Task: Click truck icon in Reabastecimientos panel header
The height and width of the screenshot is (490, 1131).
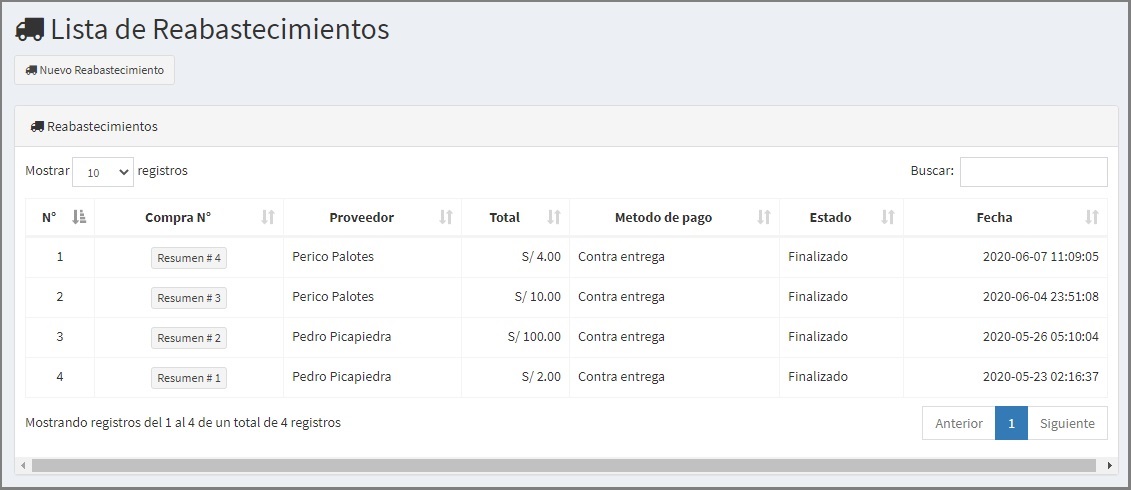Action: [38, 126]
